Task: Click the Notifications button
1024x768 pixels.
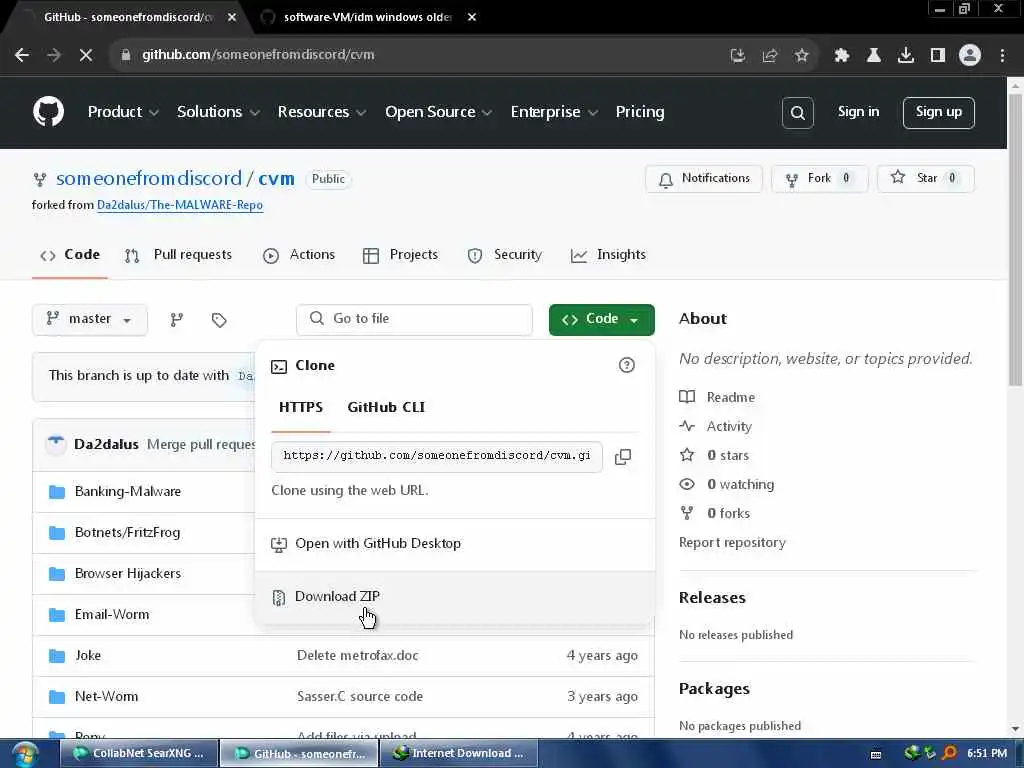Action: [703, 178]
